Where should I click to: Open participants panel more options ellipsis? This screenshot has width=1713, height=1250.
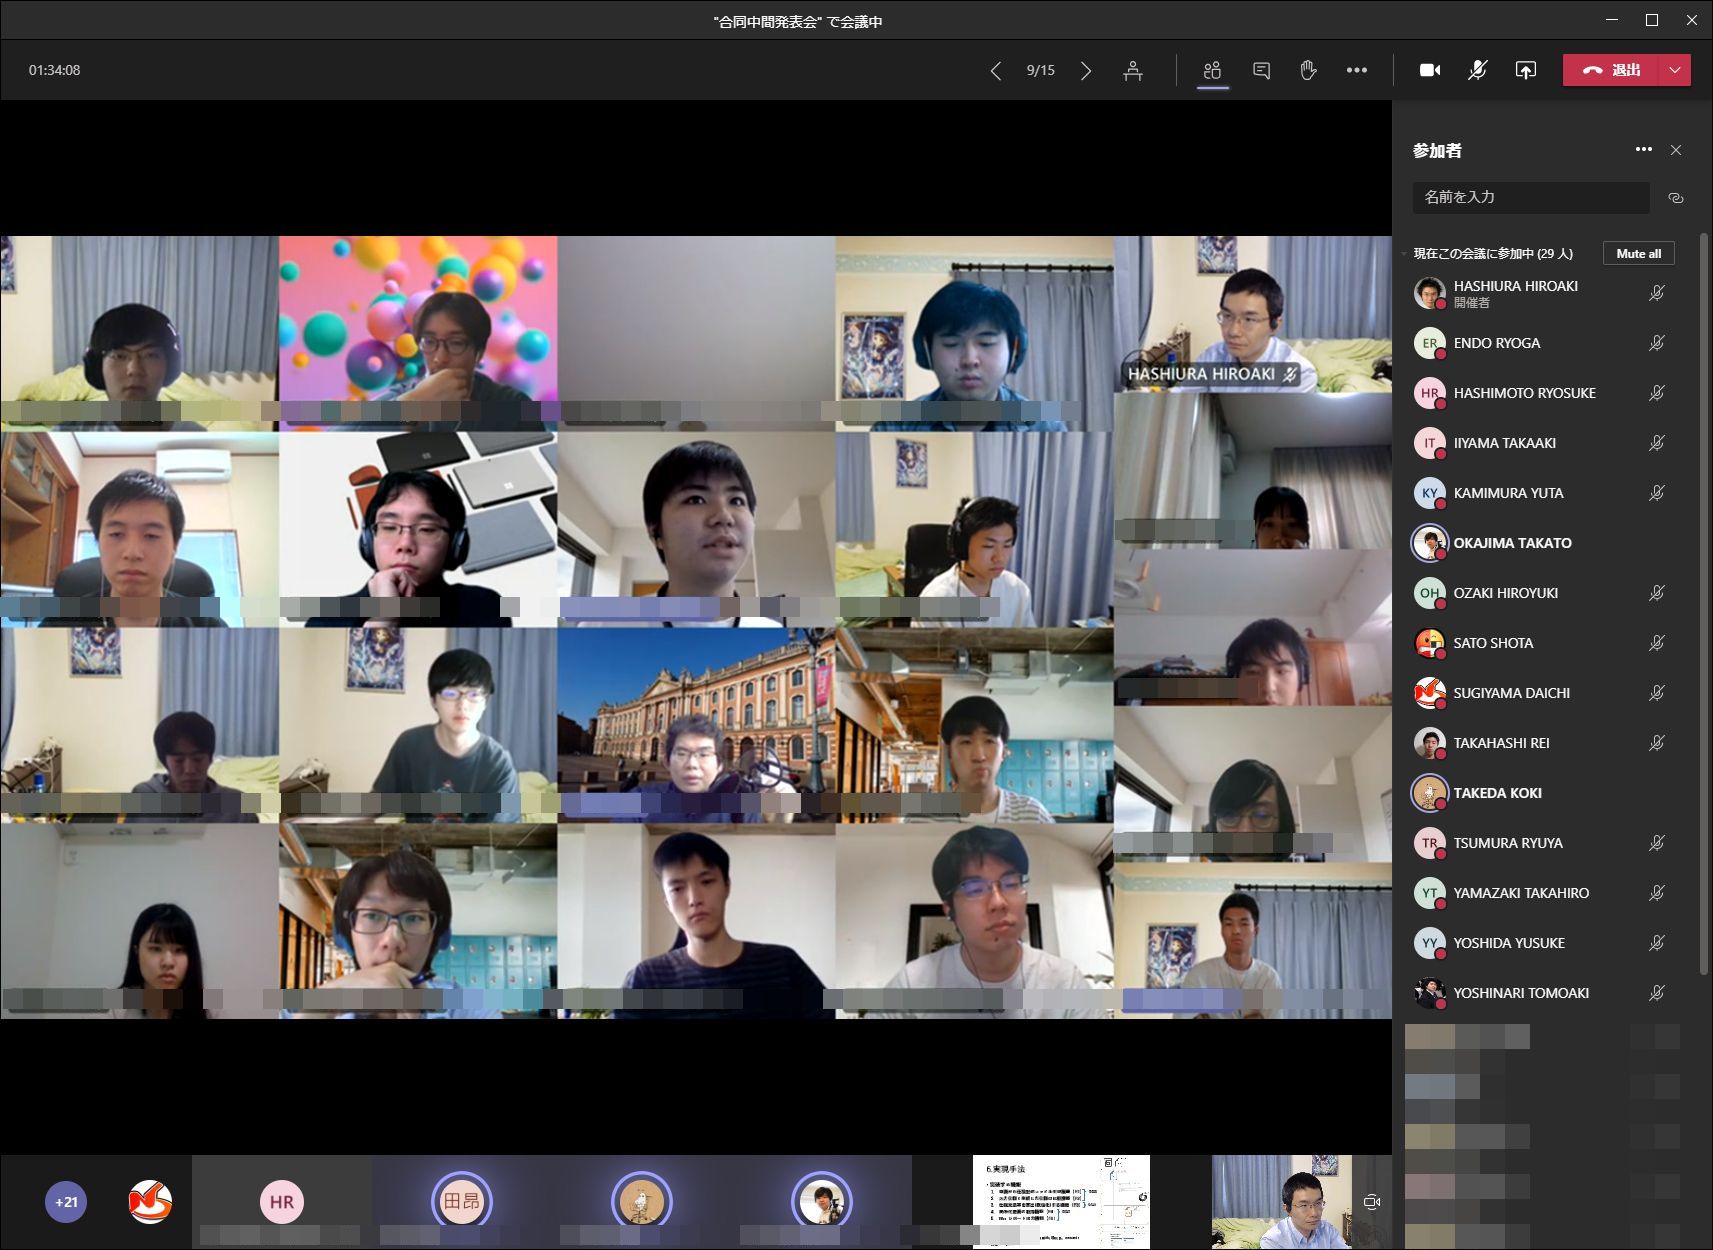pyautogui.click(x=1643, y=150)
